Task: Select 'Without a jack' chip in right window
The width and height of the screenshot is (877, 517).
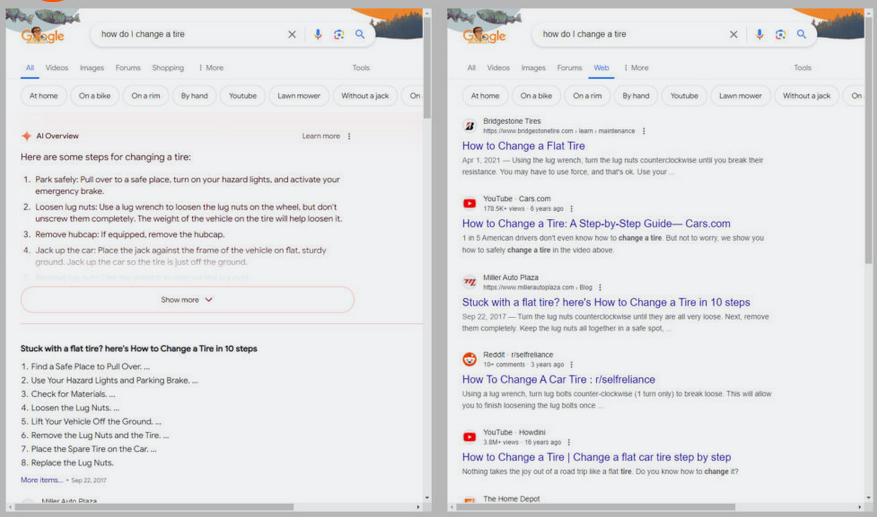Action: 807,96
